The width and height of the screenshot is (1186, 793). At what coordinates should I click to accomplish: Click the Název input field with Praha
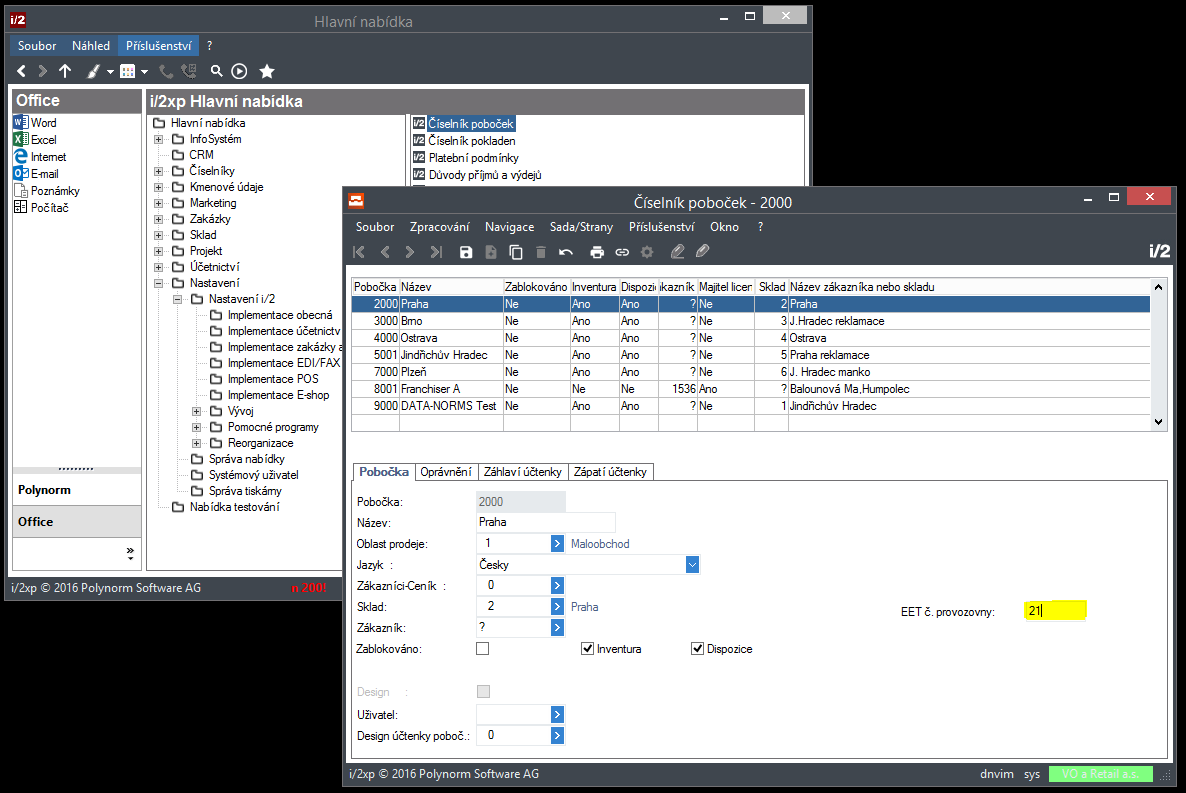tap(545, 522)
